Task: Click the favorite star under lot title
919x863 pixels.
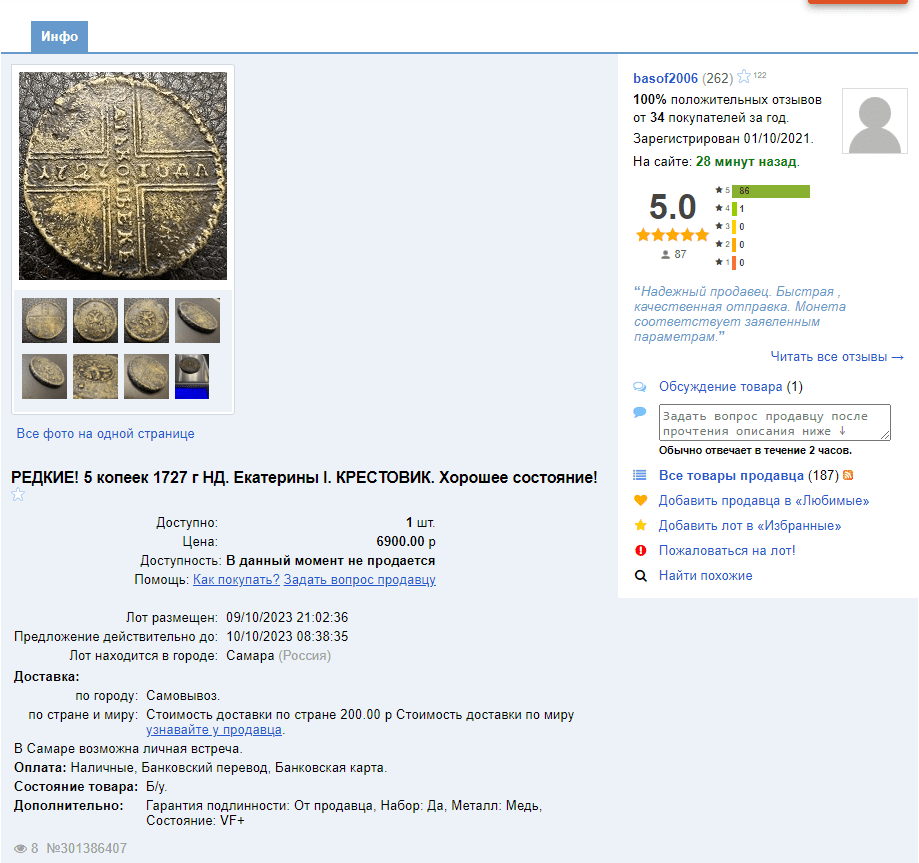Action: click(x=18, y=495)
